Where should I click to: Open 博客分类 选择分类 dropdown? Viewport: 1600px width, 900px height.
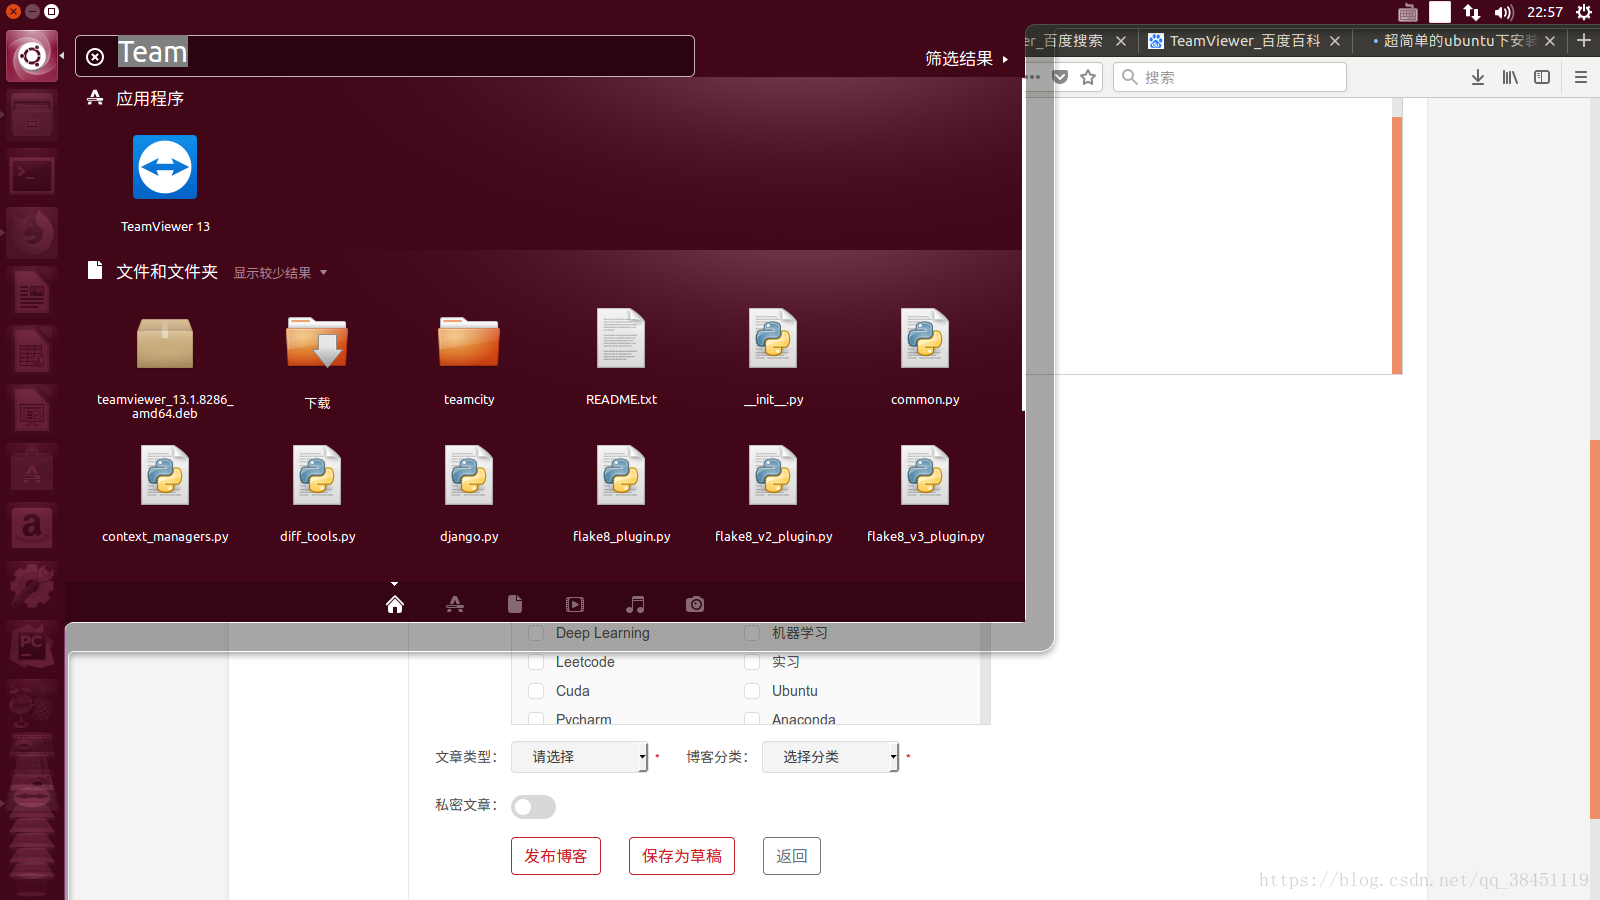click(831, 757)
